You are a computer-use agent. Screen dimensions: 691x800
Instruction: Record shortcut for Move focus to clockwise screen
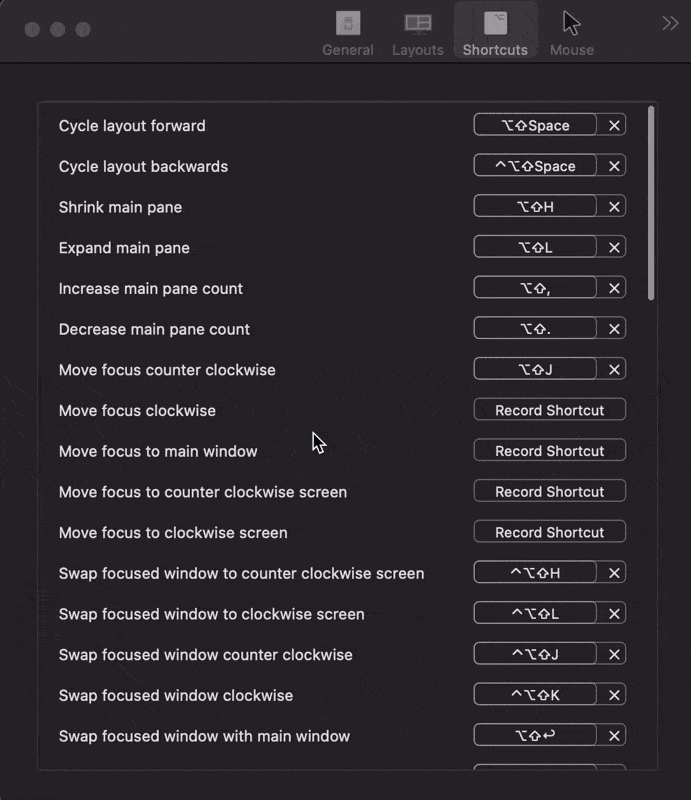coord(549,532)
